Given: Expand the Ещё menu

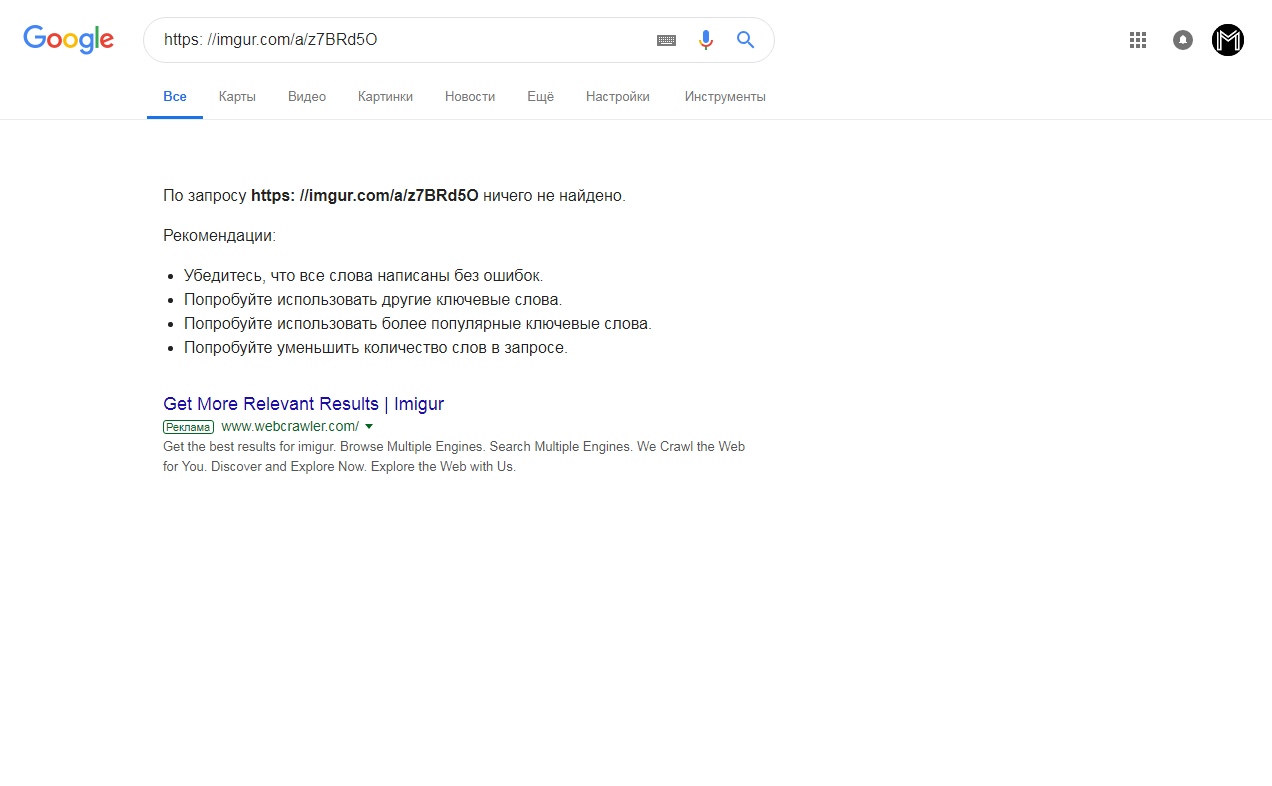Looking at the screenshot, I should point(540,97).
